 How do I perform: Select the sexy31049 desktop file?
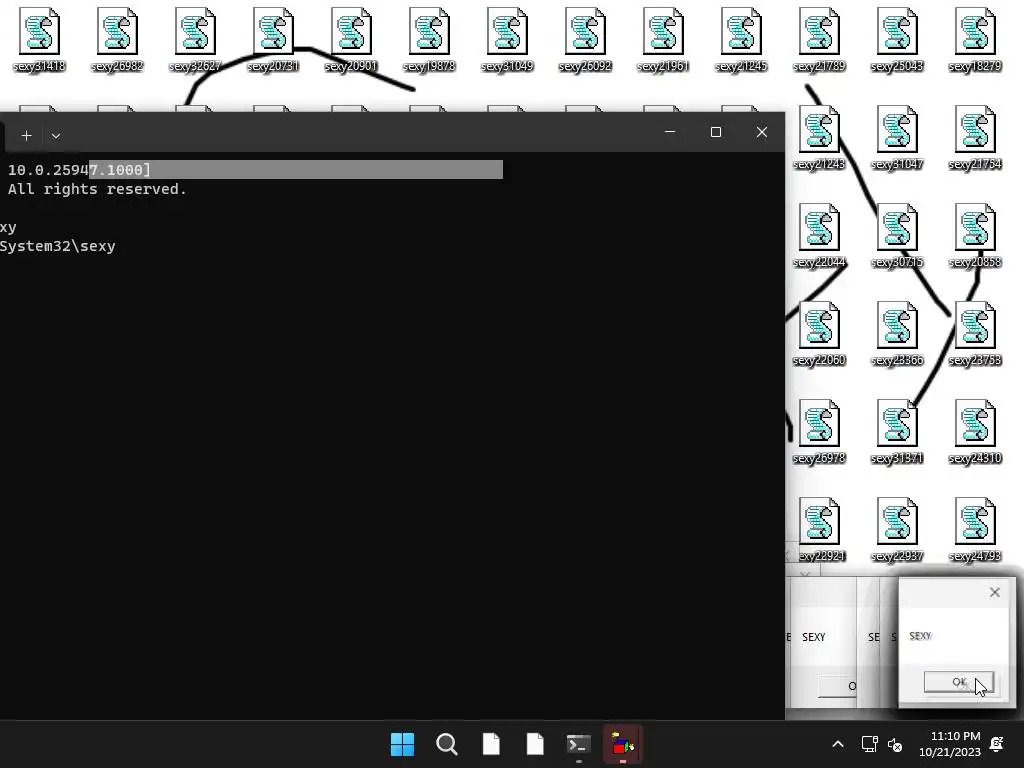[x=507, y=40]
